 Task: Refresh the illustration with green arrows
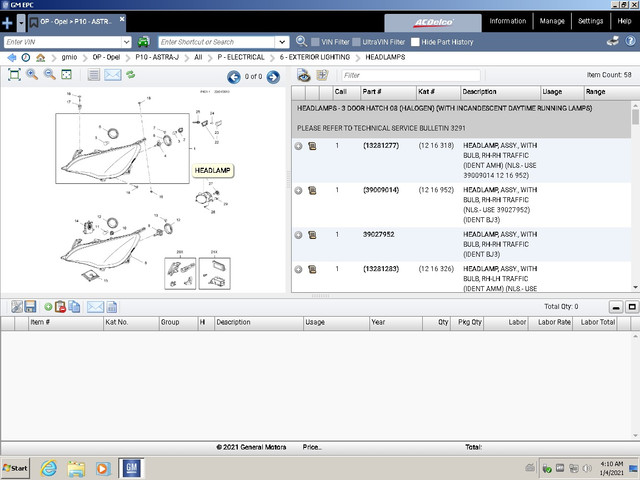131,74
